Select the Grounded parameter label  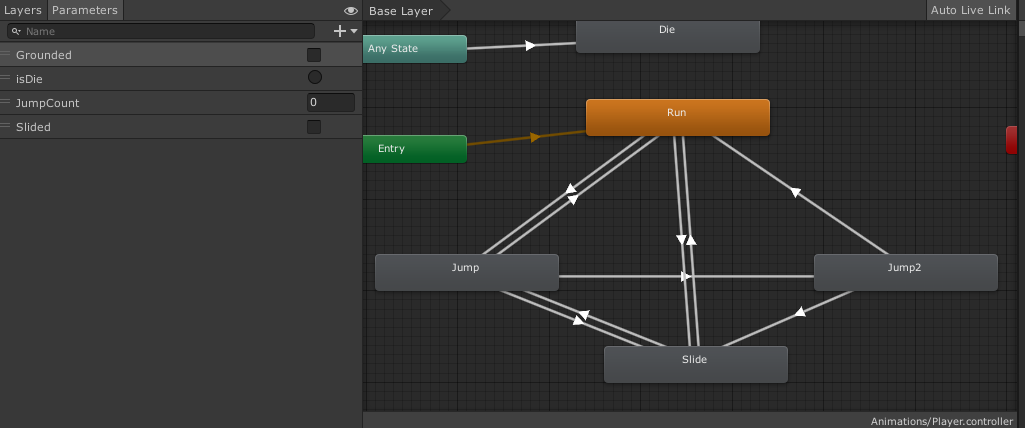coord(44,56)
